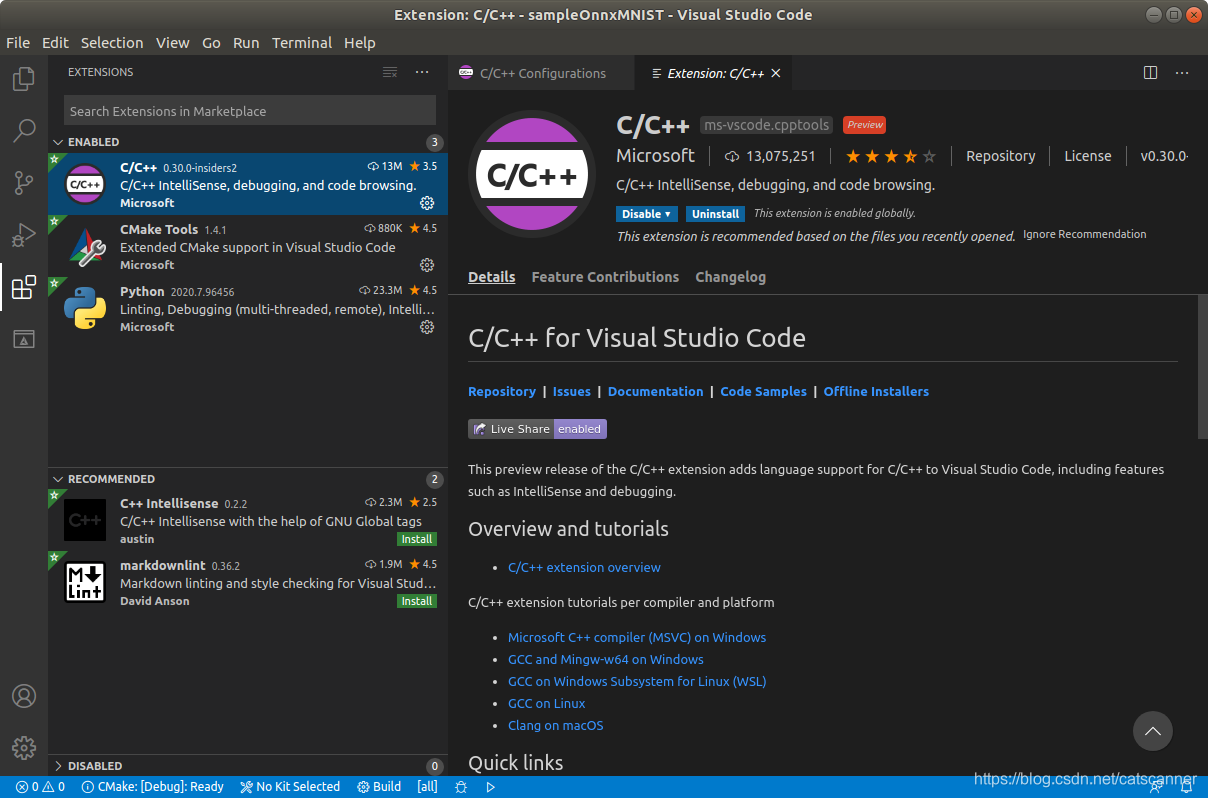Install the C++ Intellisense extension

click(417, 539)
